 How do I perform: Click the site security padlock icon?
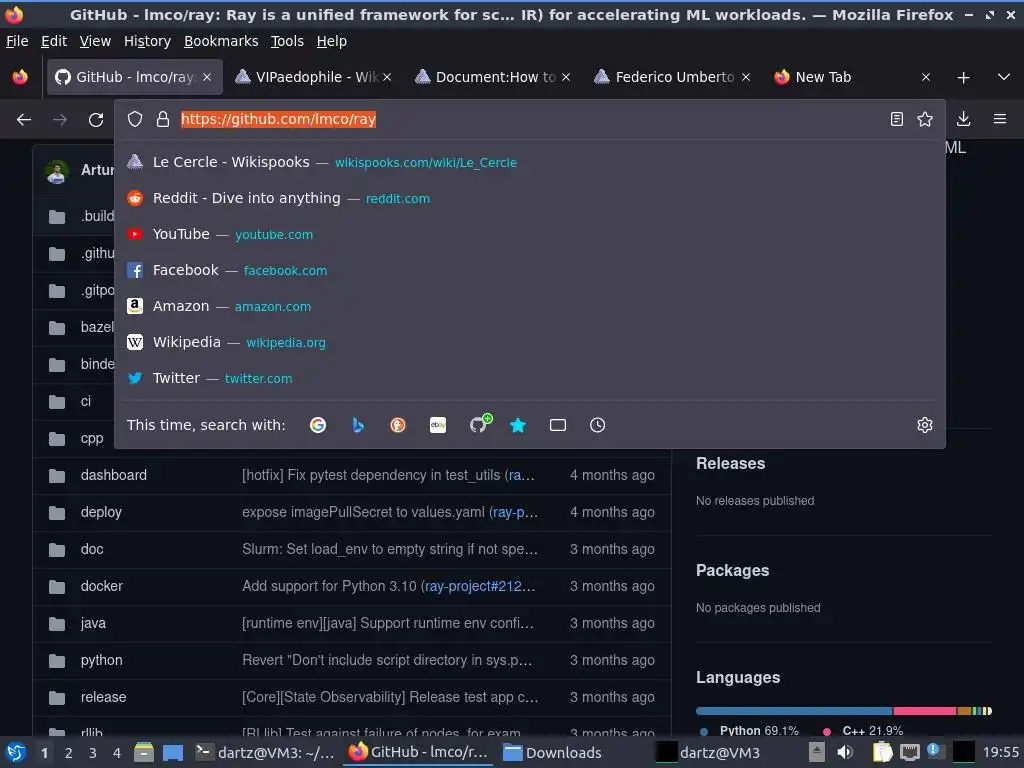click(163, 119)
